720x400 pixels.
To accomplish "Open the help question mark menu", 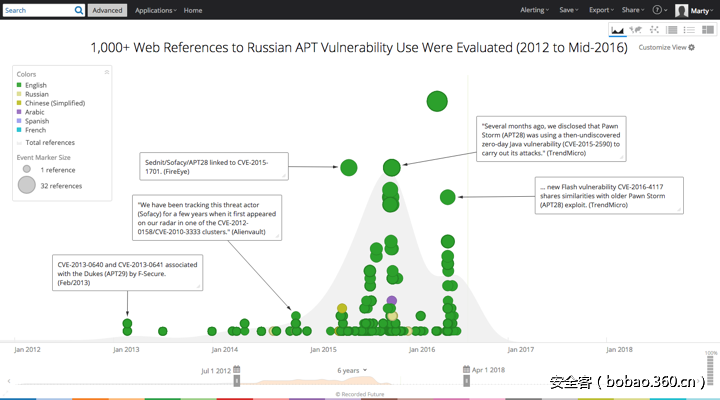I will (x=660, y=10).
